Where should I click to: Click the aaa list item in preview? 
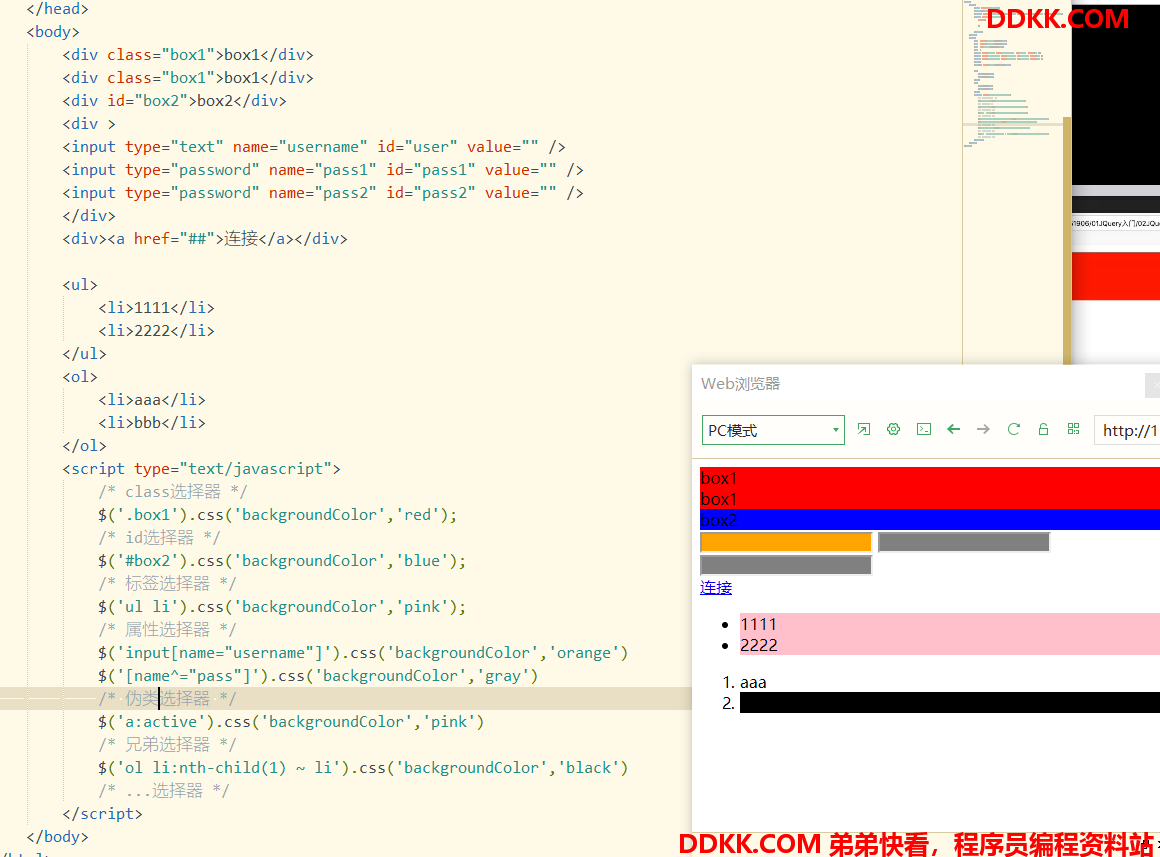point(753,682)
